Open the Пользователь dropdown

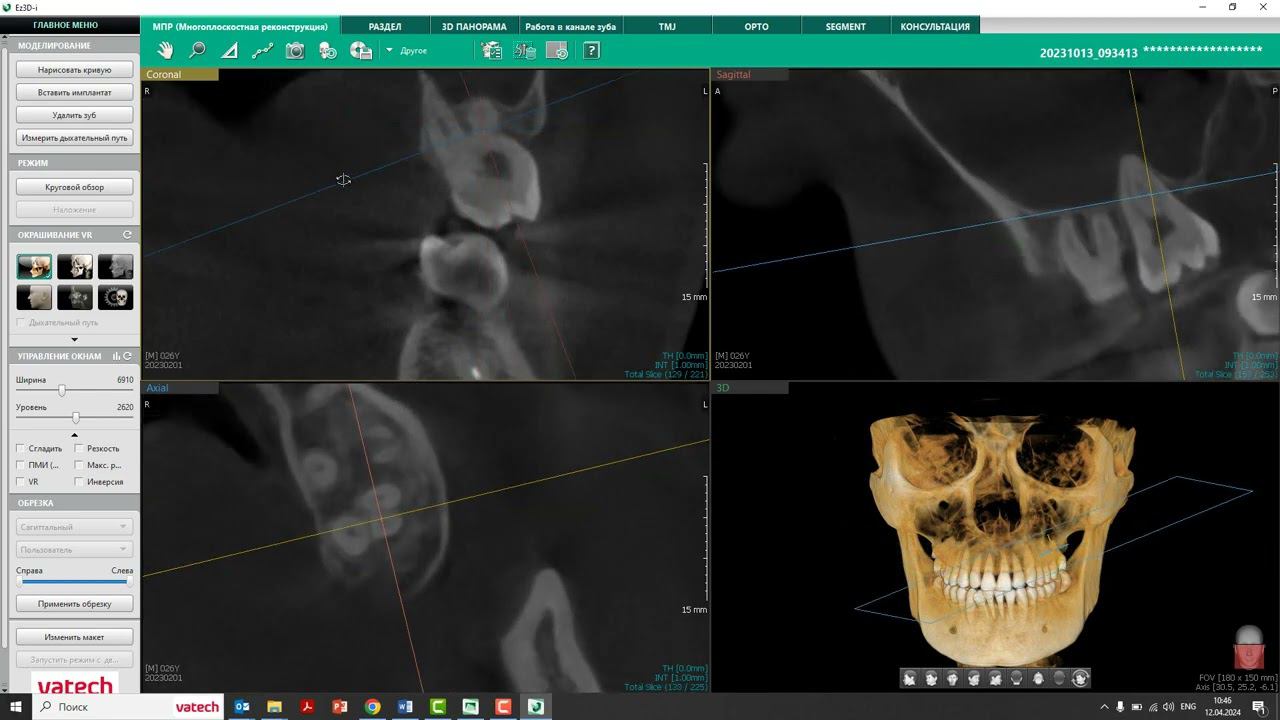click(x=75, y=549)
